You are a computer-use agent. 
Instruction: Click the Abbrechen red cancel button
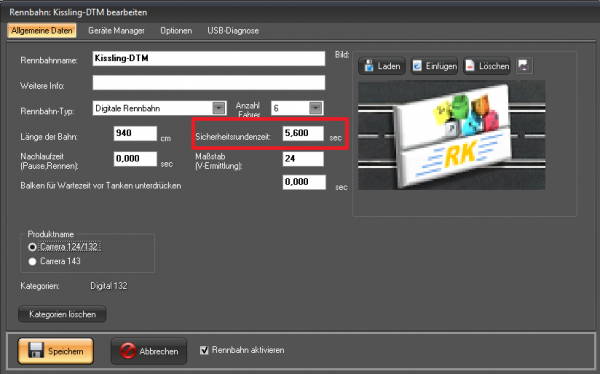(149, 351)
